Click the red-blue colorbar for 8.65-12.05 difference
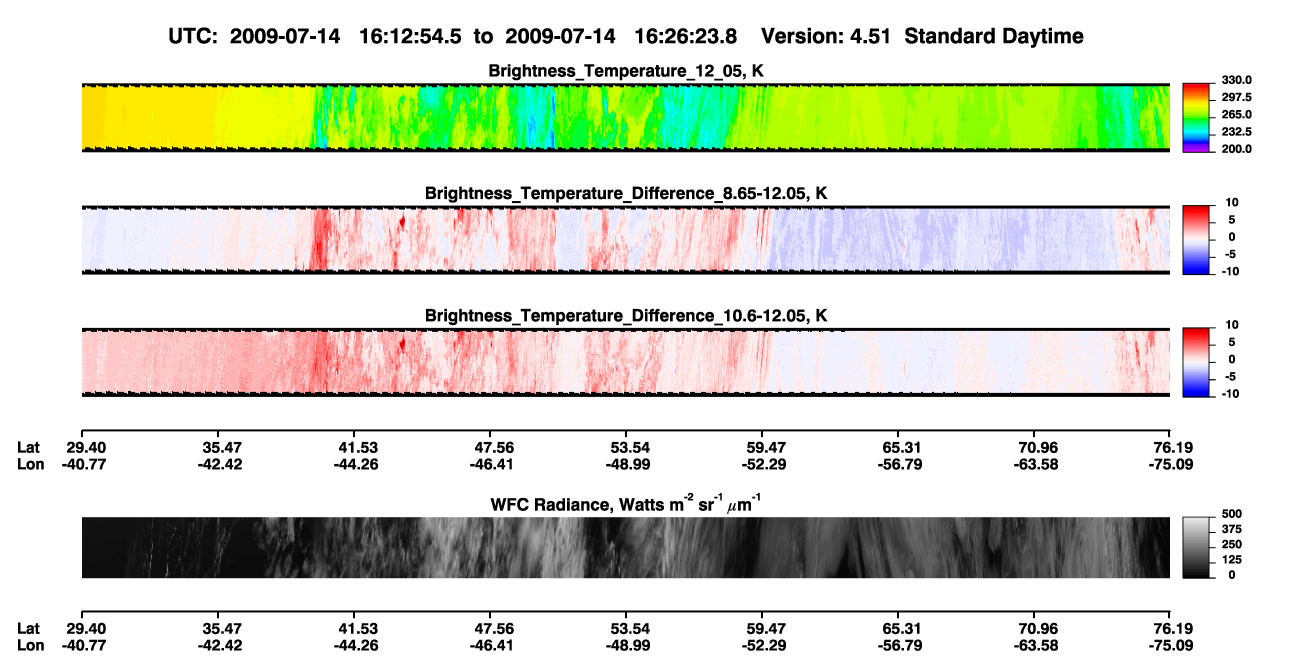The width and height of the screenshot is (1300, 667). click(x=1196, y=239)
